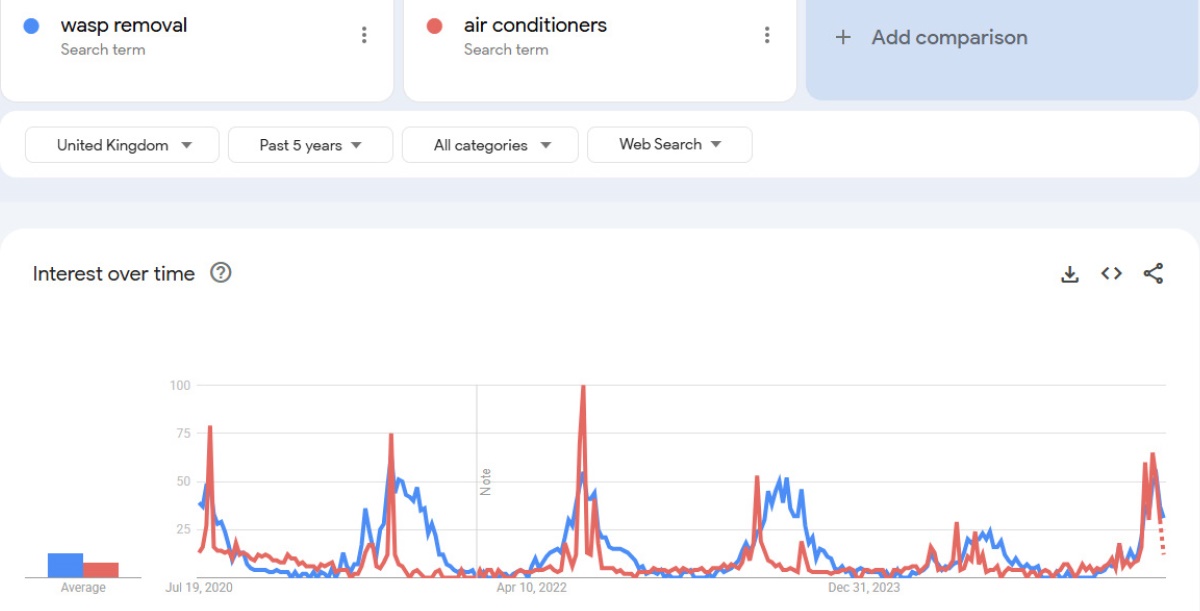This screenshot has width=1200, height=611.
Task: Click the red air conditioners color dot
Action: [x=434, y=26]
